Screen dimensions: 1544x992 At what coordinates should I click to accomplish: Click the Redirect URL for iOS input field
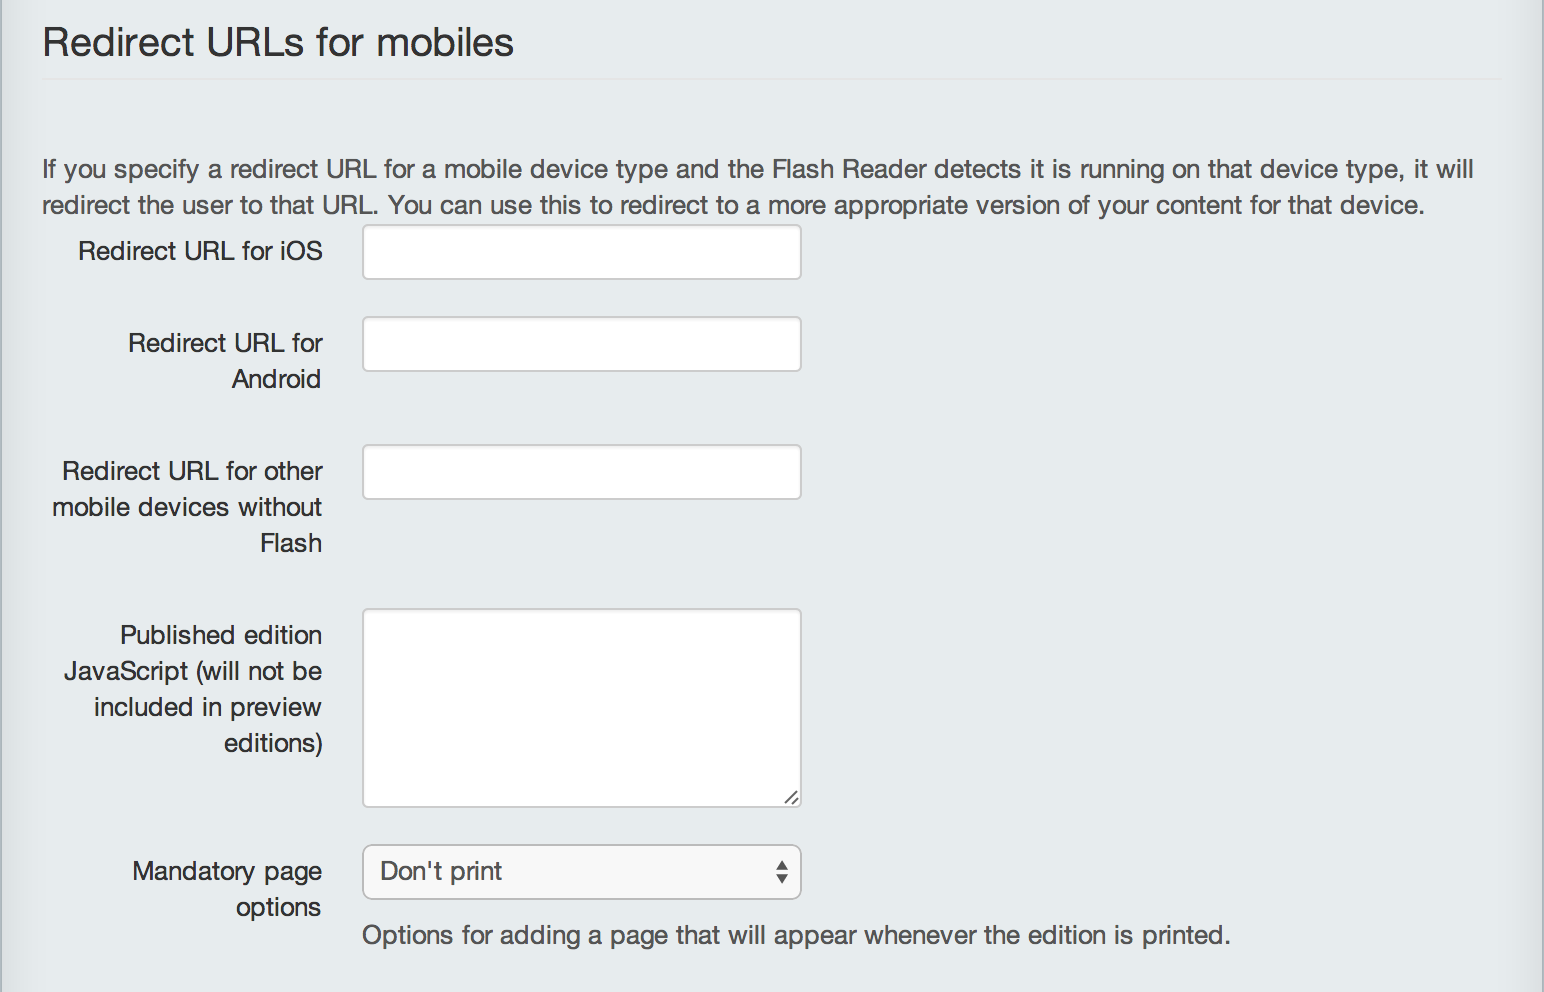pos(581,252)
